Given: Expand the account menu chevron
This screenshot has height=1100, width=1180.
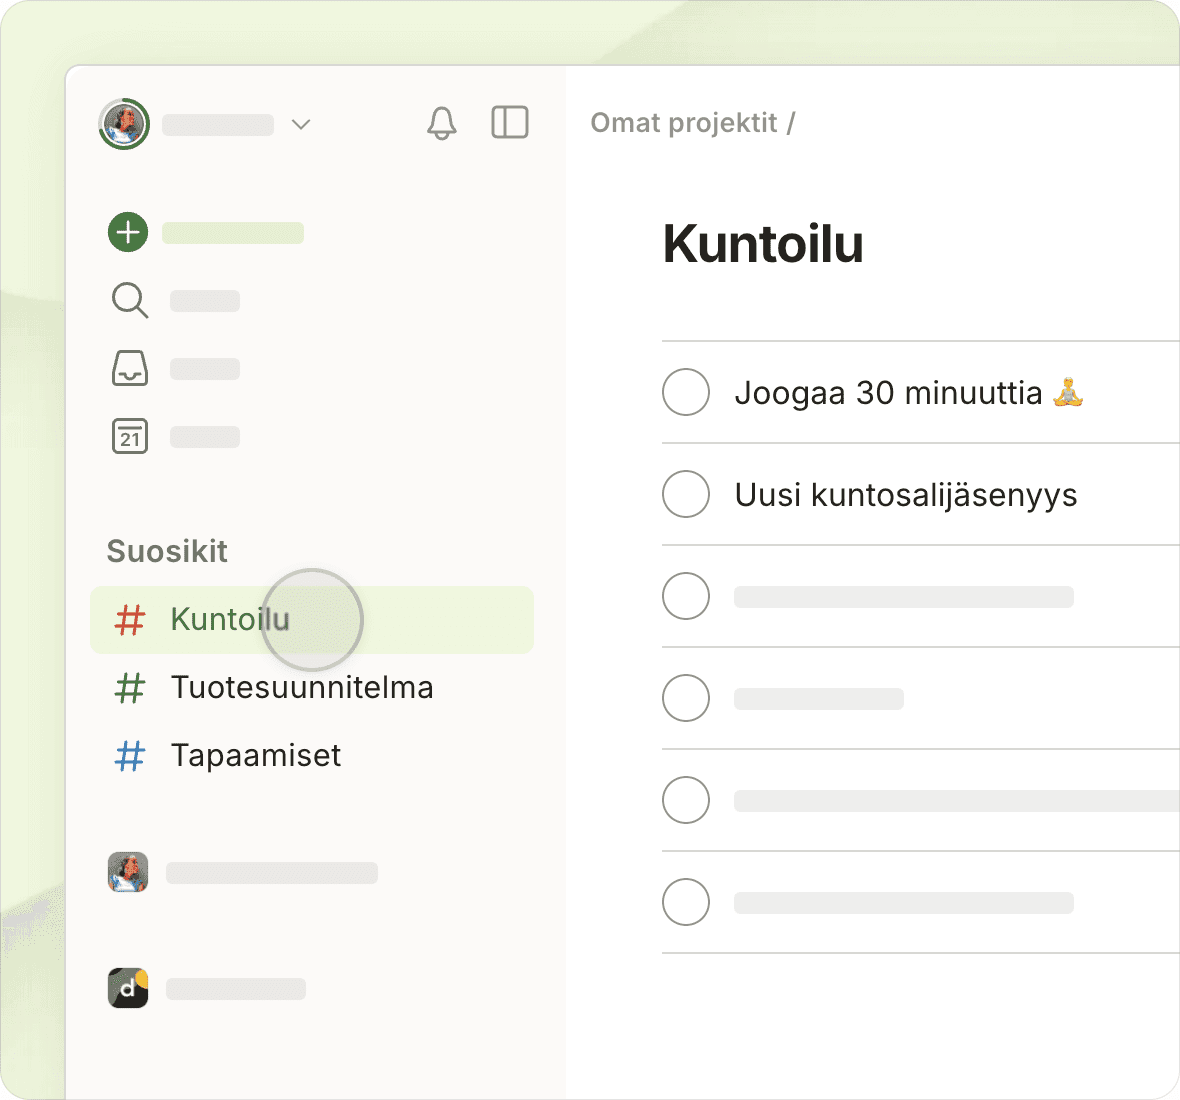Looking at the screenshot, I should click(x=301, y=124).
